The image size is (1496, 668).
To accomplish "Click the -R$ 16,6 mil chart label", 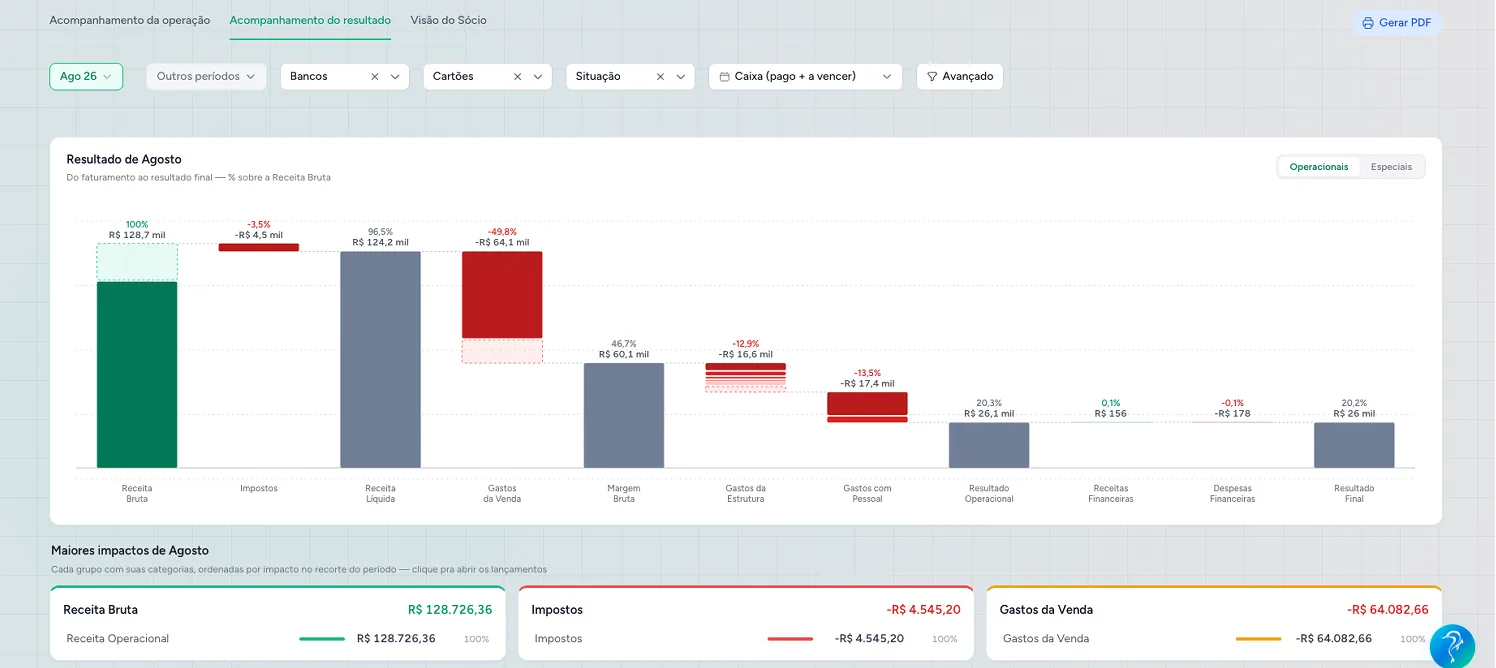I will click(746, 354).
